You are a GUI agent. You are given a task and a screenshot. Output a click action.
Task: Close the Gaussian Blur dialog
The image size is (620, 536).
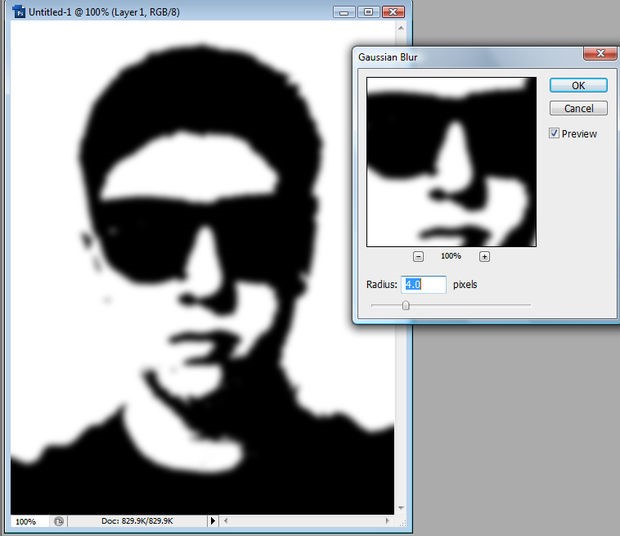coord(600,53)
